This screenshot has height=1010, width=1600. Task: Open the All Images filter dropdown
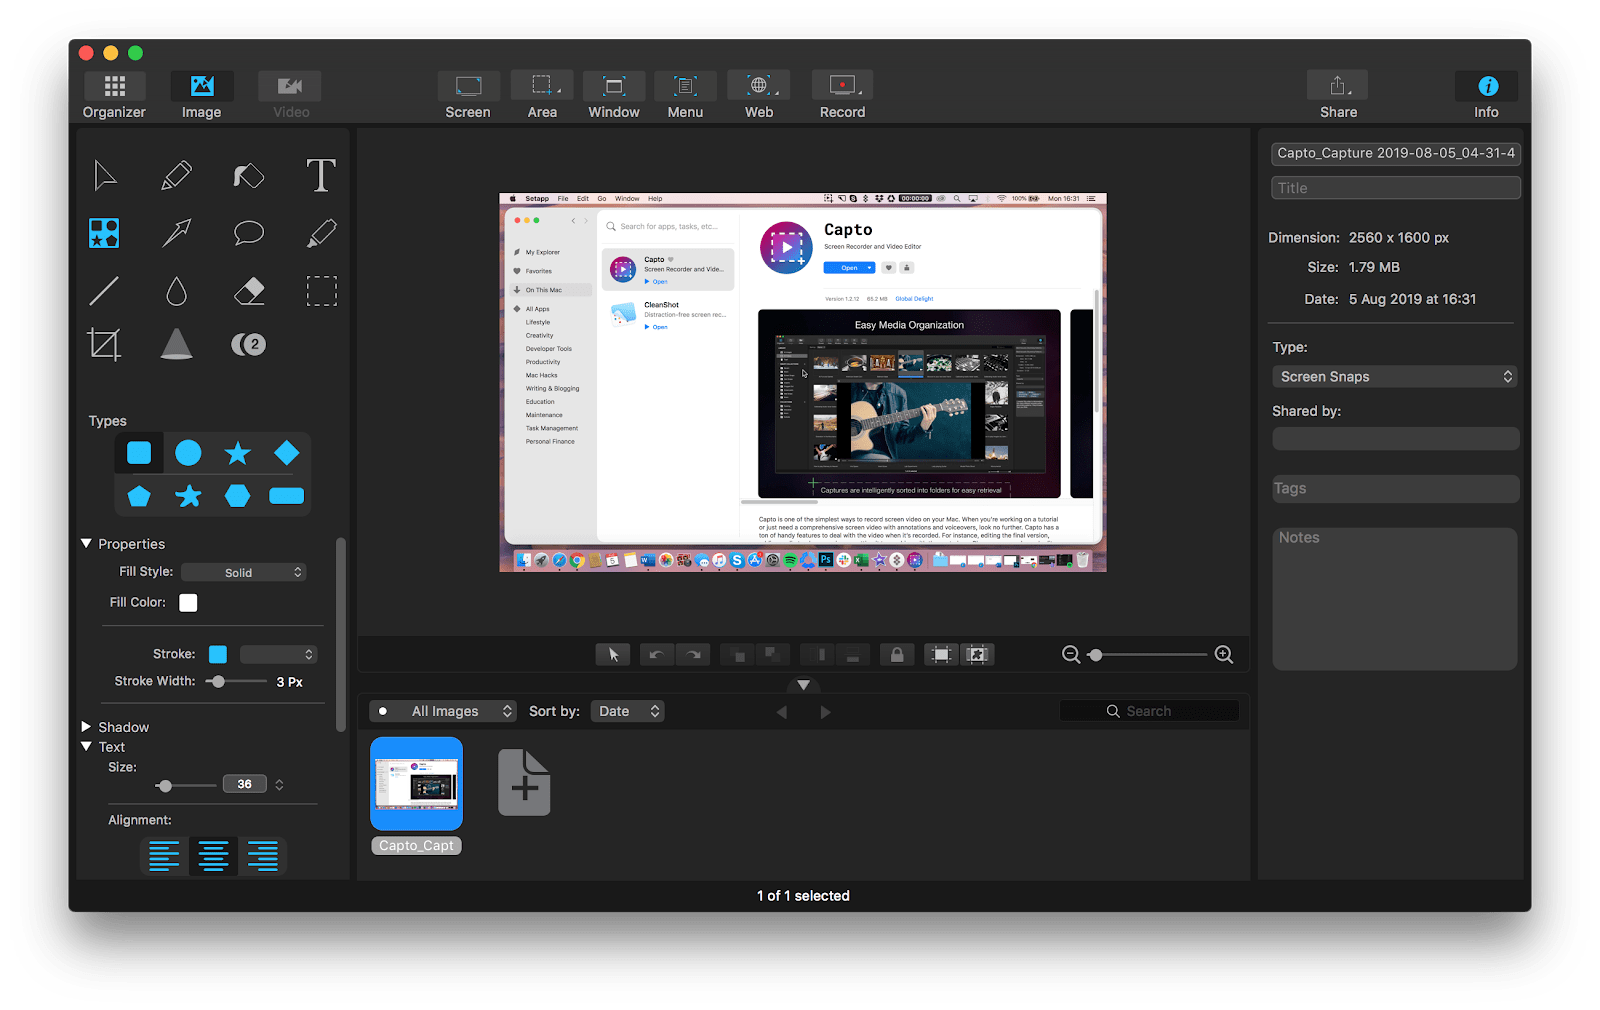click(443, 711)
